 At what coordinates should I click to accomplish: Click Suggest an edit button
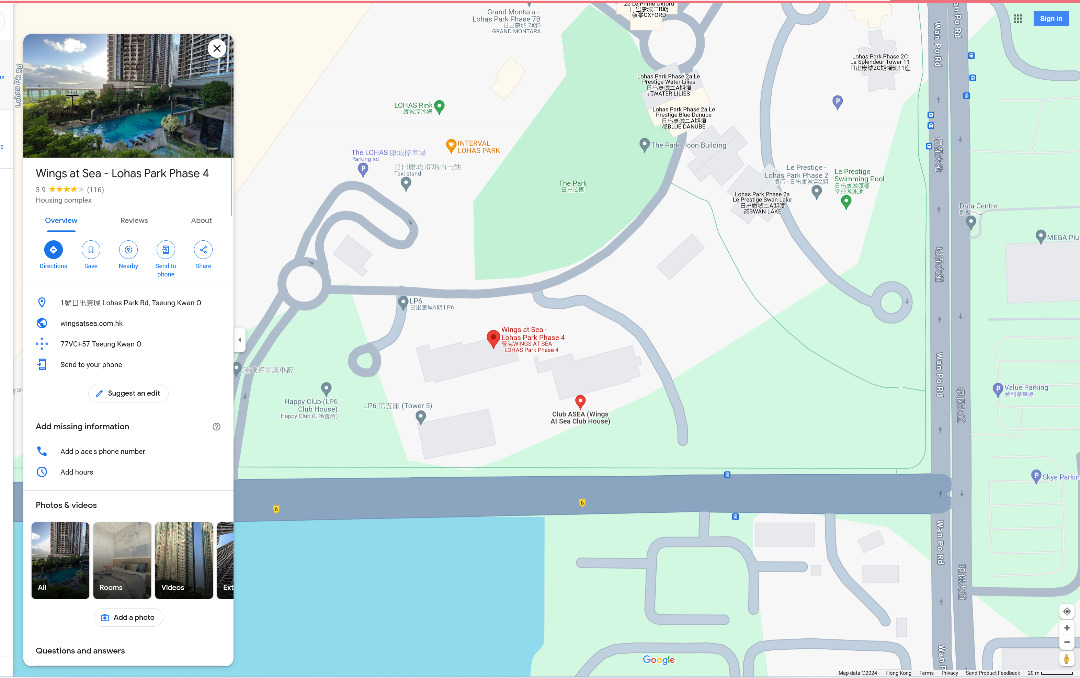(x=128, y=393)
